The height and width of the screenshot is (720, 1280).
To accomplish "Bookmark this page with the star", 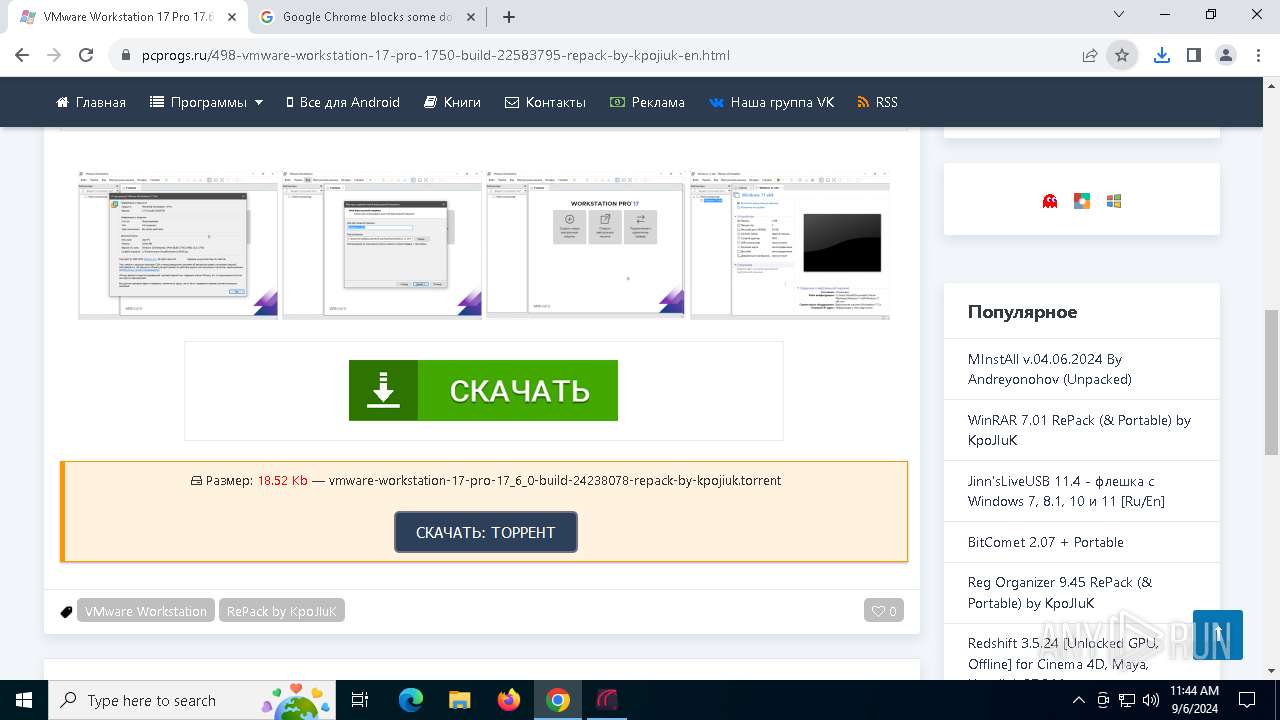I will tap(1122, 55).
